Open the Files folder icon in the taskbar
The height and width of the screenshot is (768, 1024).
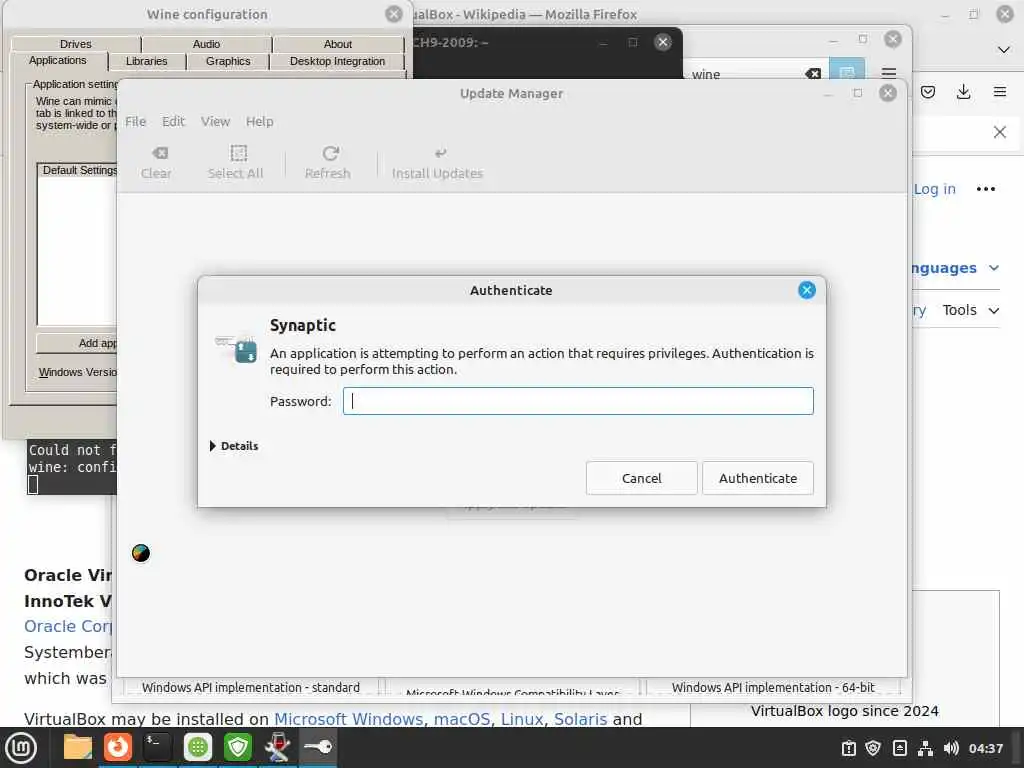click(78, 748)
